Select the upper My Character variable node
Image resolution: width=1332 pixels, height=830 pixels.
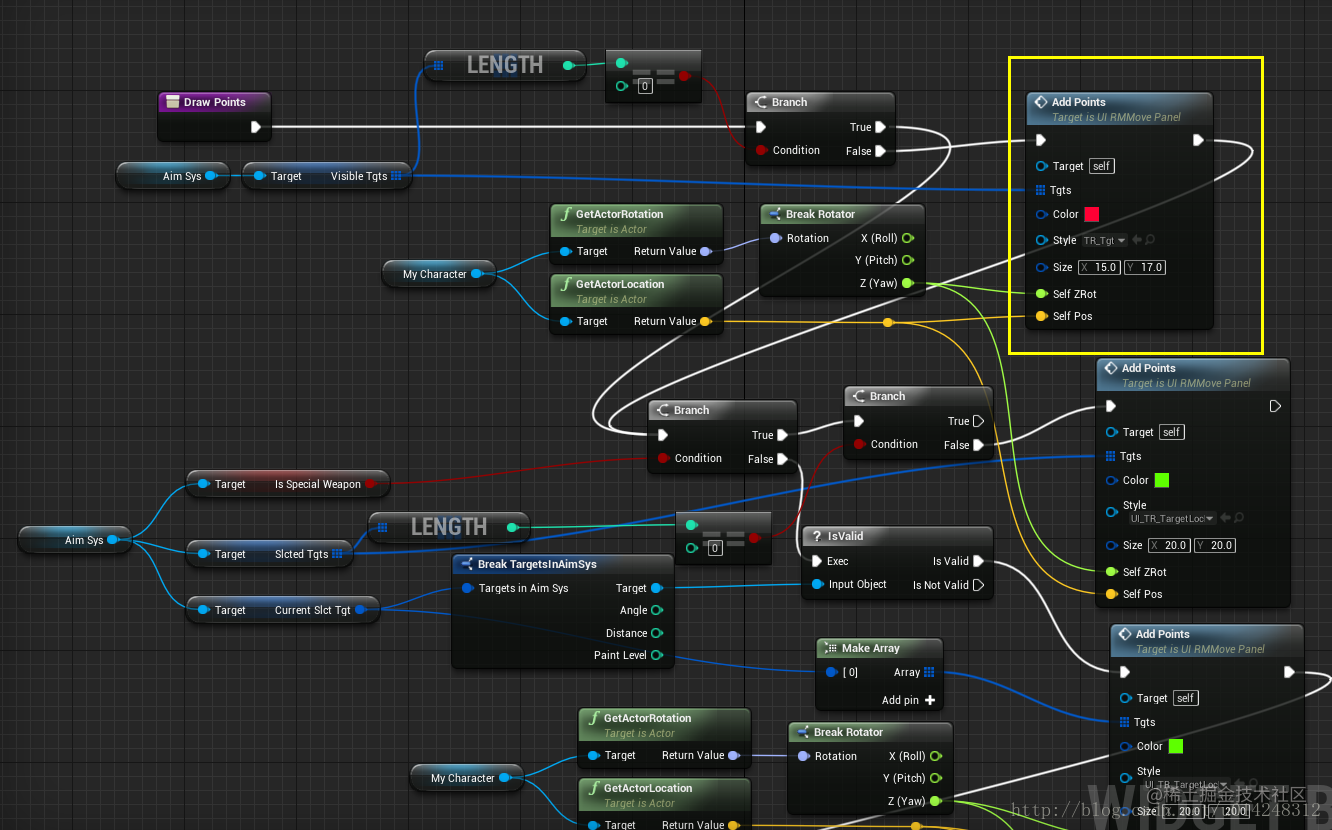[x=440, y=274]
